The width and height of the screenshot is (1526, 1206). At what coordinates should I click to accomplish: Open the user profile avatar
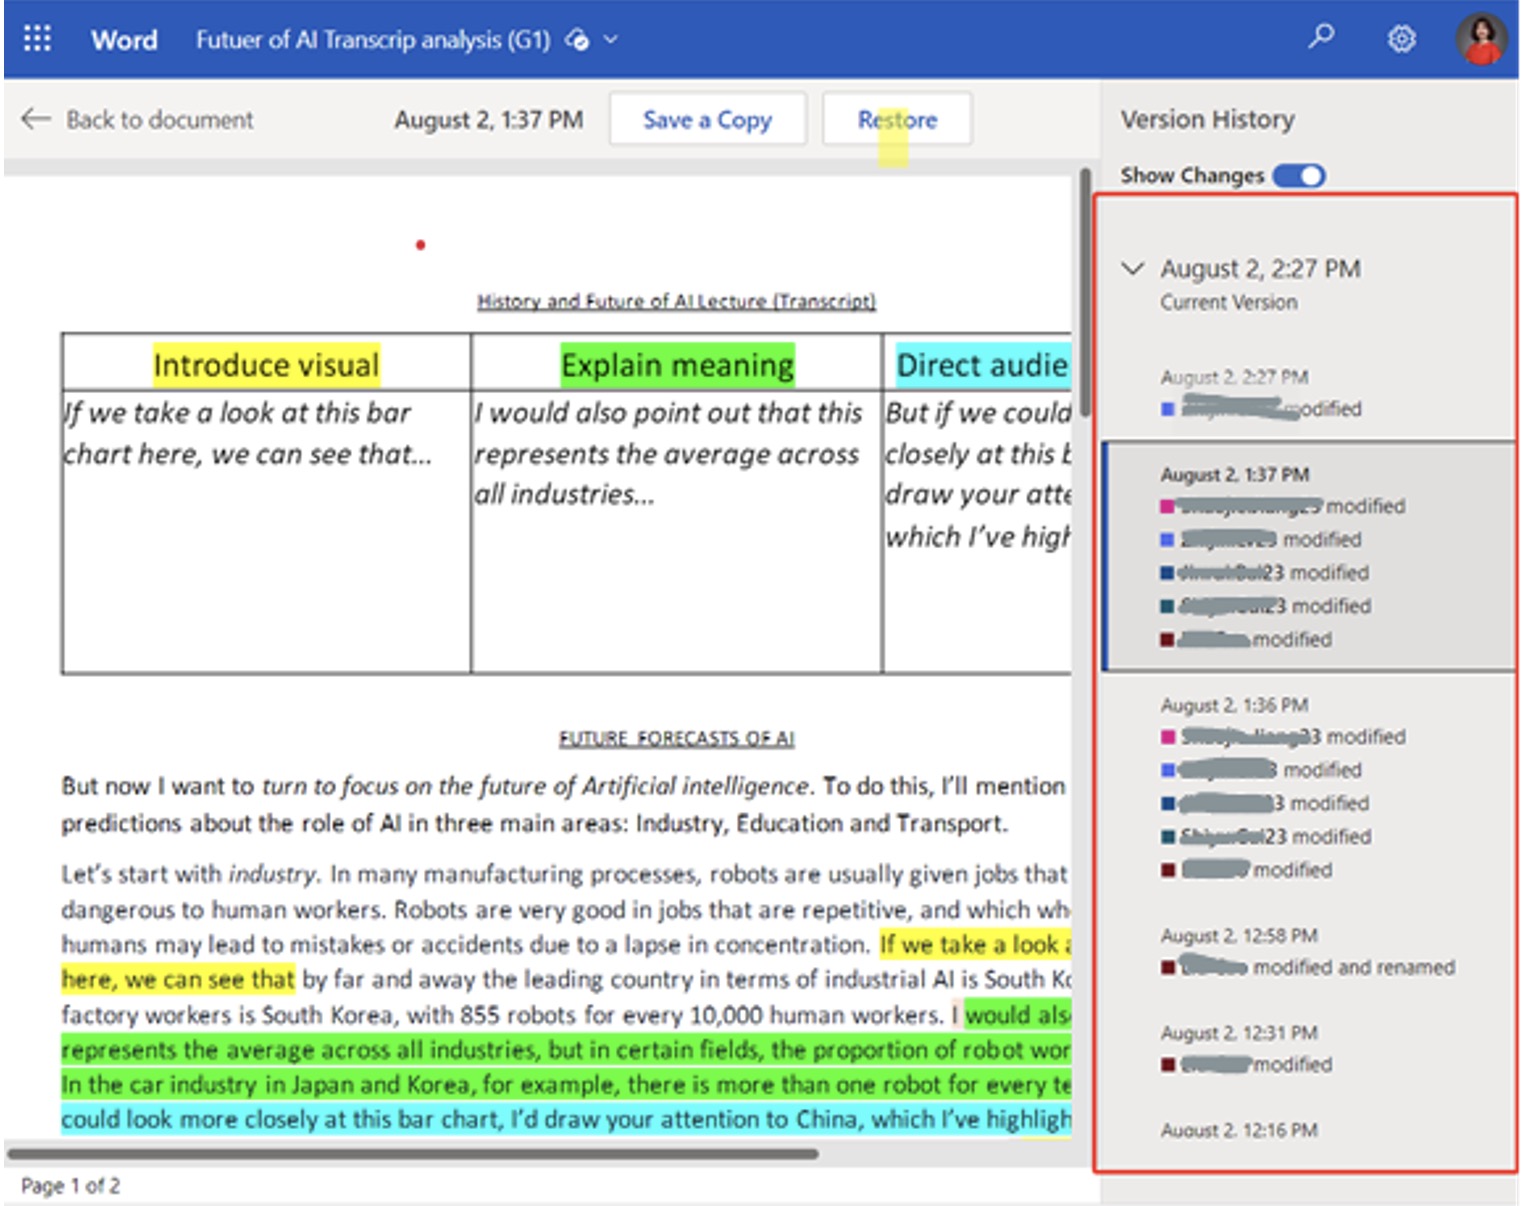click(1481, 39)
